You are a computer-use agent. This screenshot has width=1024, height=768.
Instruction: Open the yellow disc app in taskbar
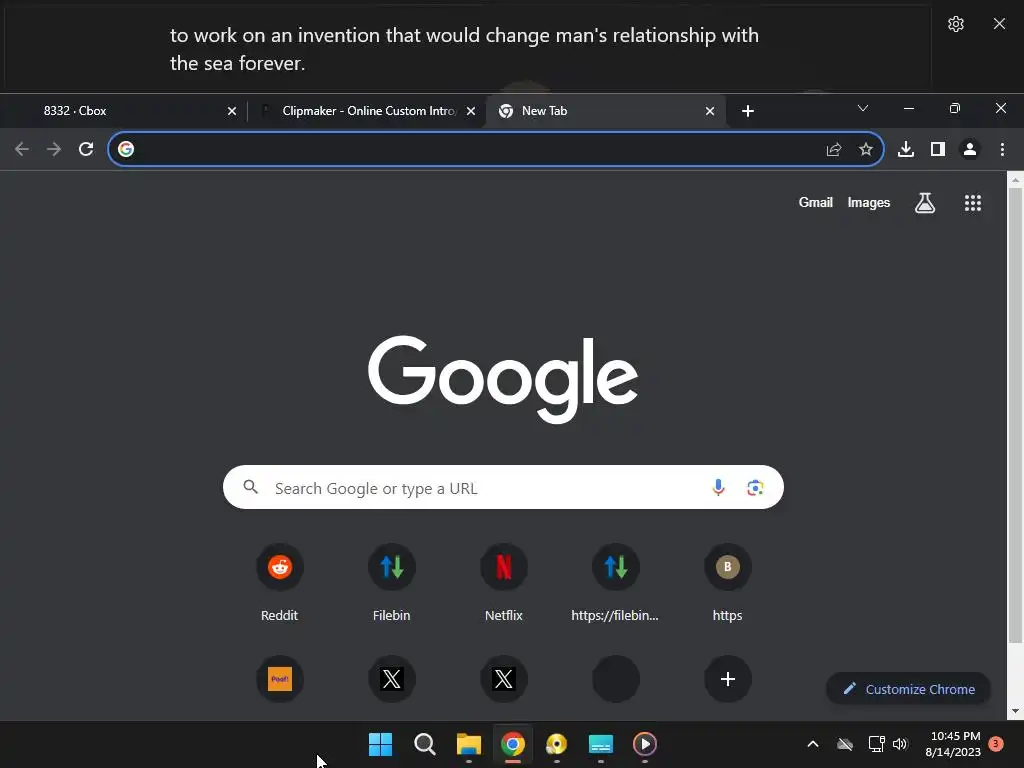click(556, 744)
